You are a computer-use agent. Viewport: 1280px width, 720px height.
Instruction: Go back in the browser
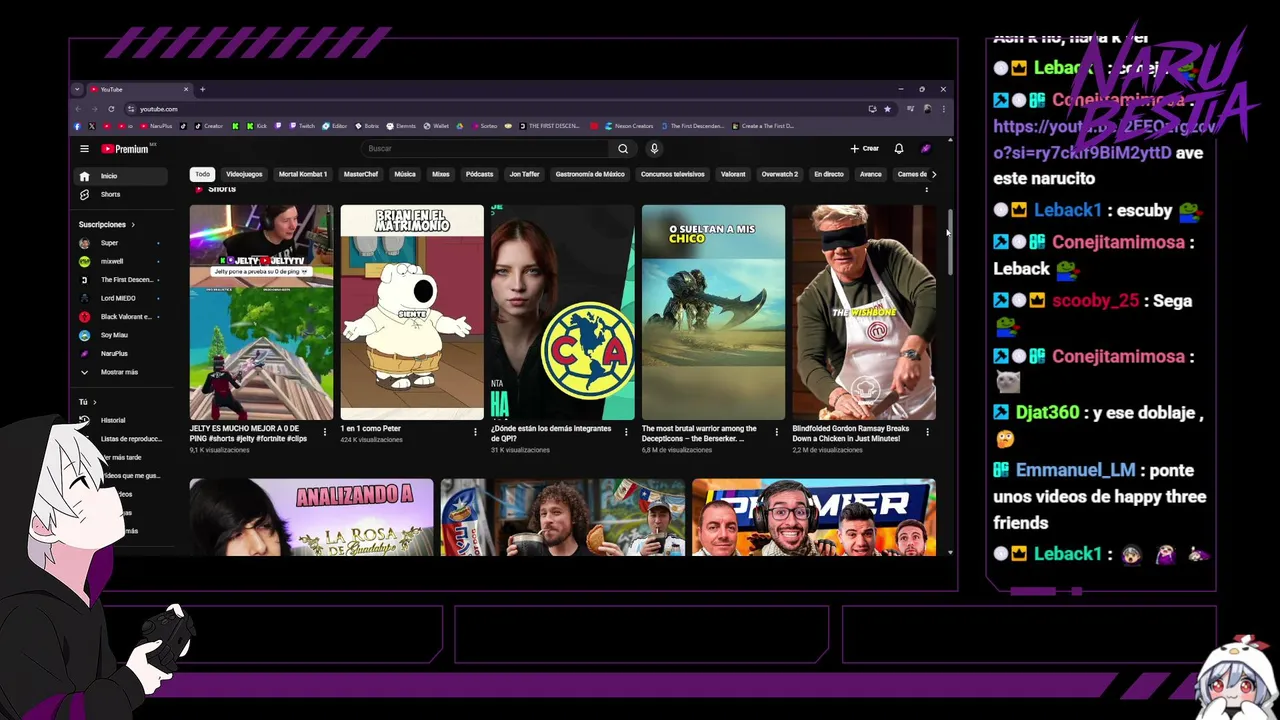[x=78, y=109]
